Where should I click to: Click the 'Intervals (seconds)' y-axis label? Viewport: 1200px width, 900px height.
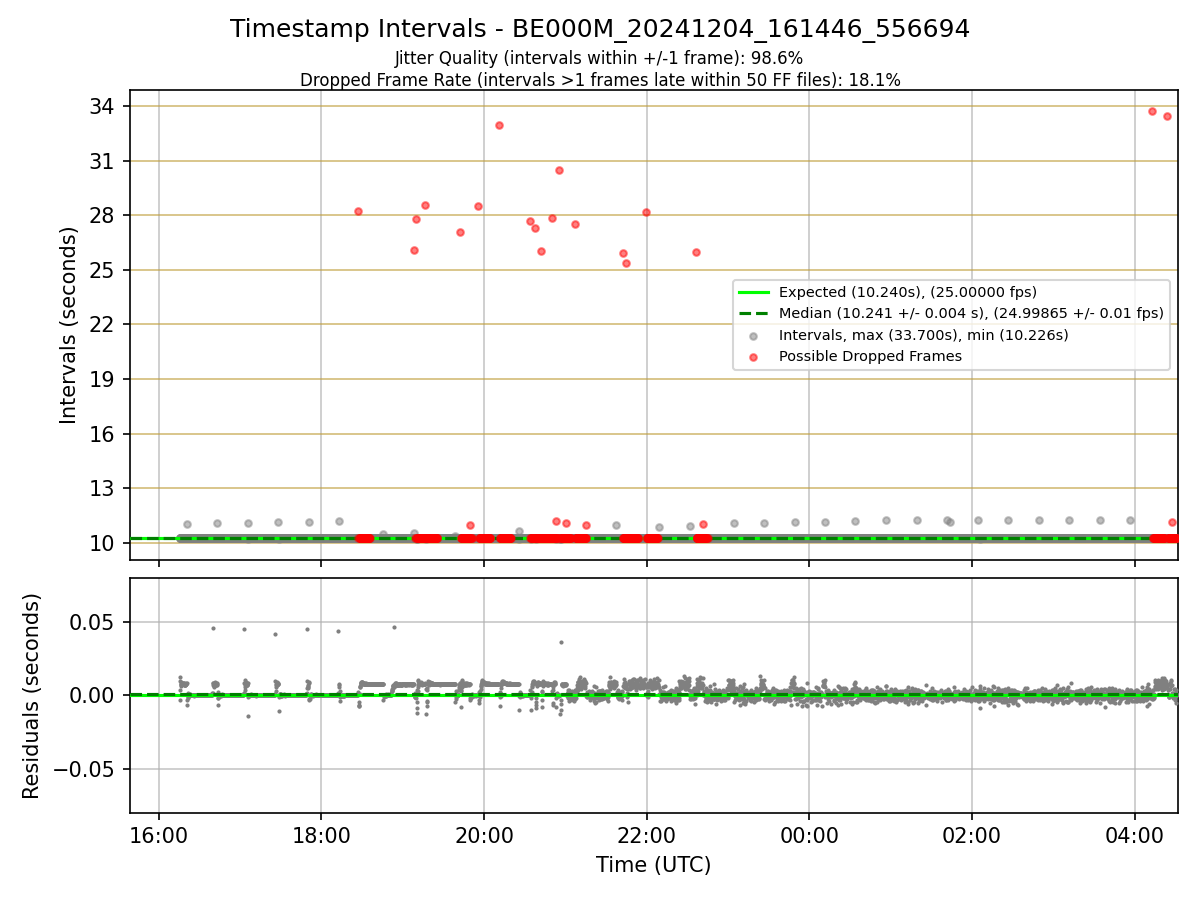pyautogui.click(x=68, y=325)
